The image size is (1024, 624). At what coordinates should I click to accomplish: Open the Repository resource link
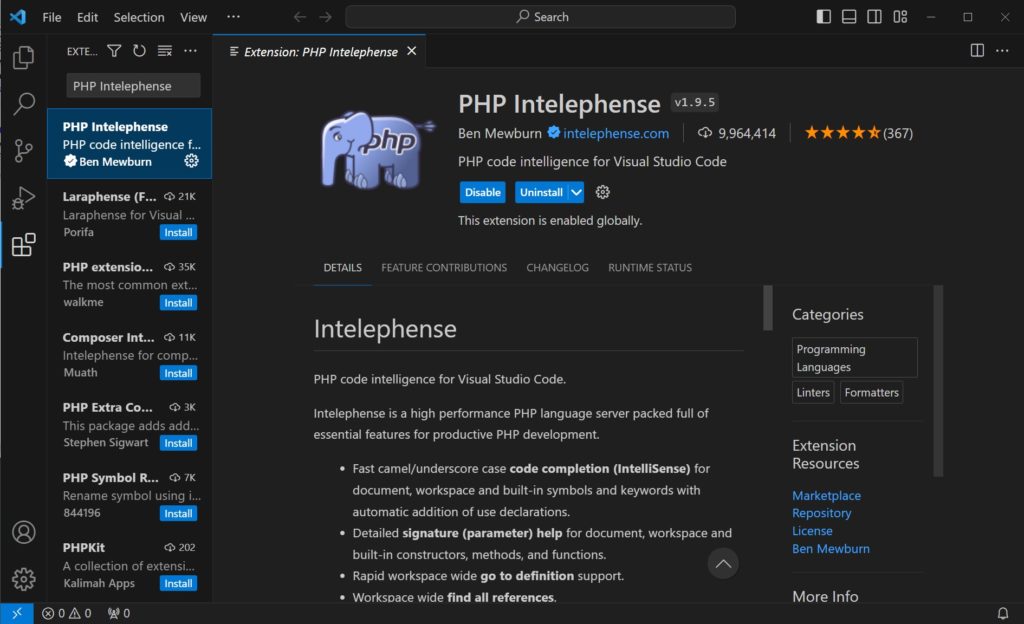click(822, 513)
